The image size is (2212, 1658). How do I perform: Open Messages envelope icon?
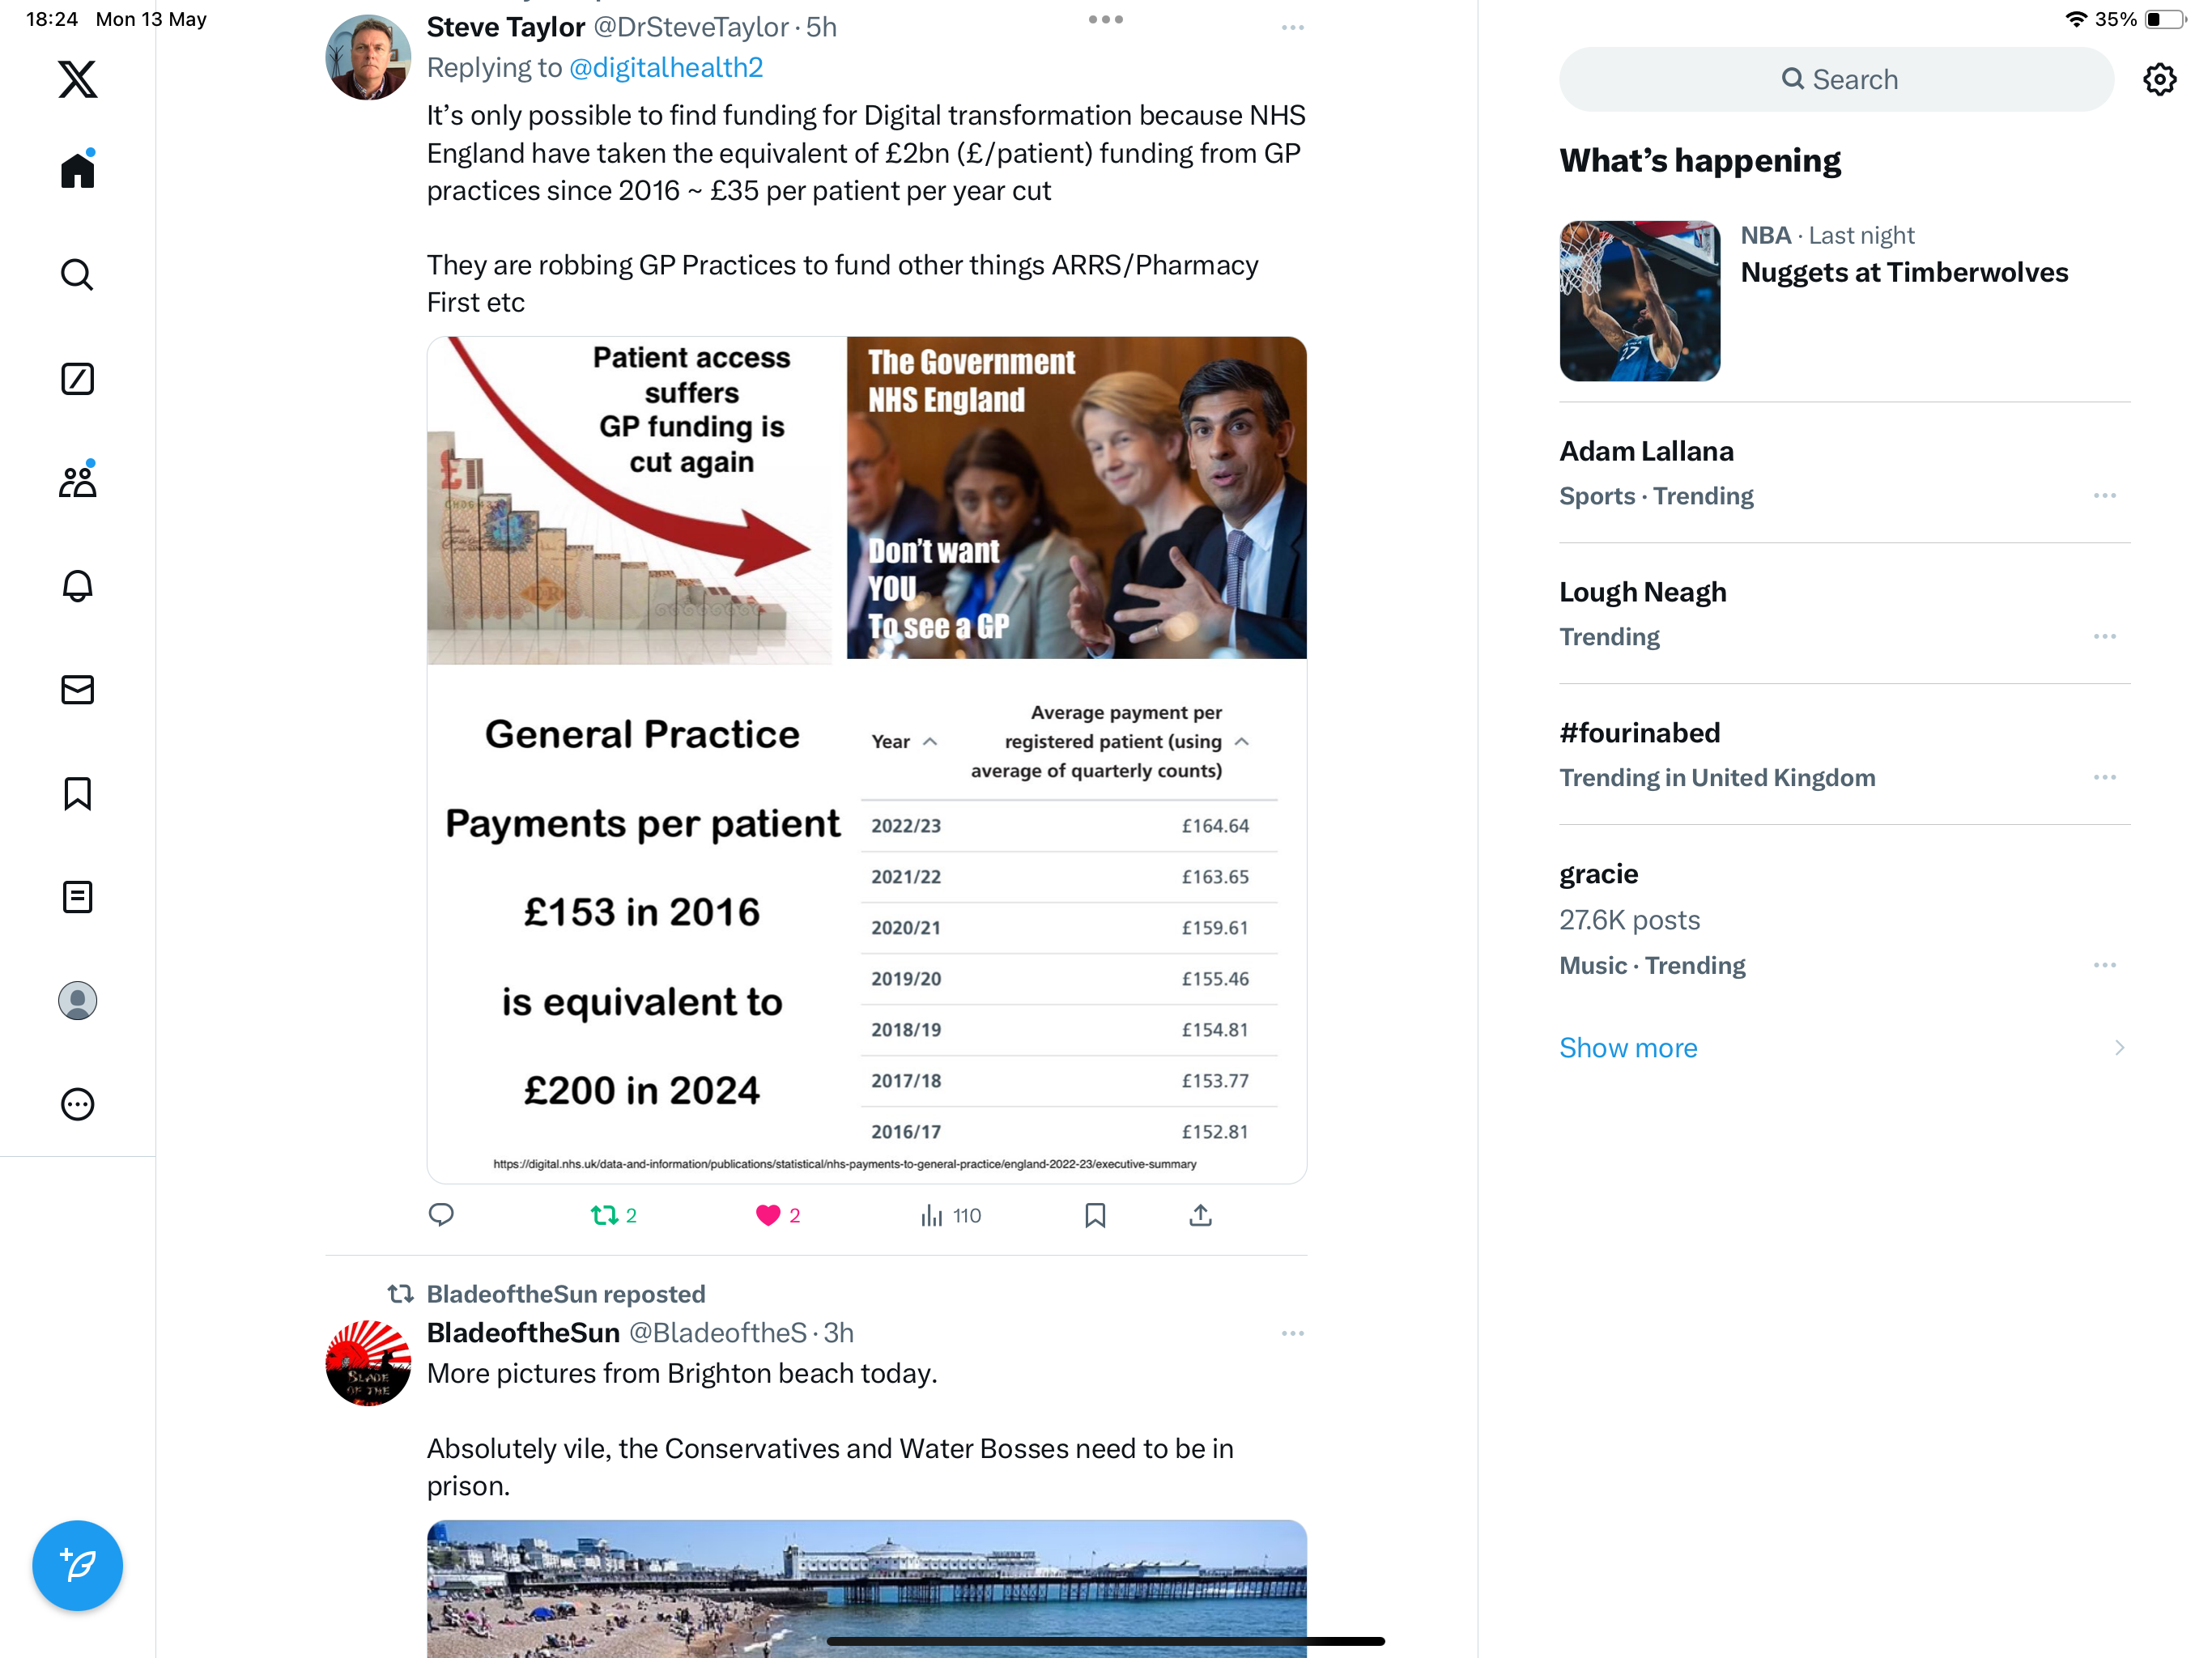click(x=77, y=690)
